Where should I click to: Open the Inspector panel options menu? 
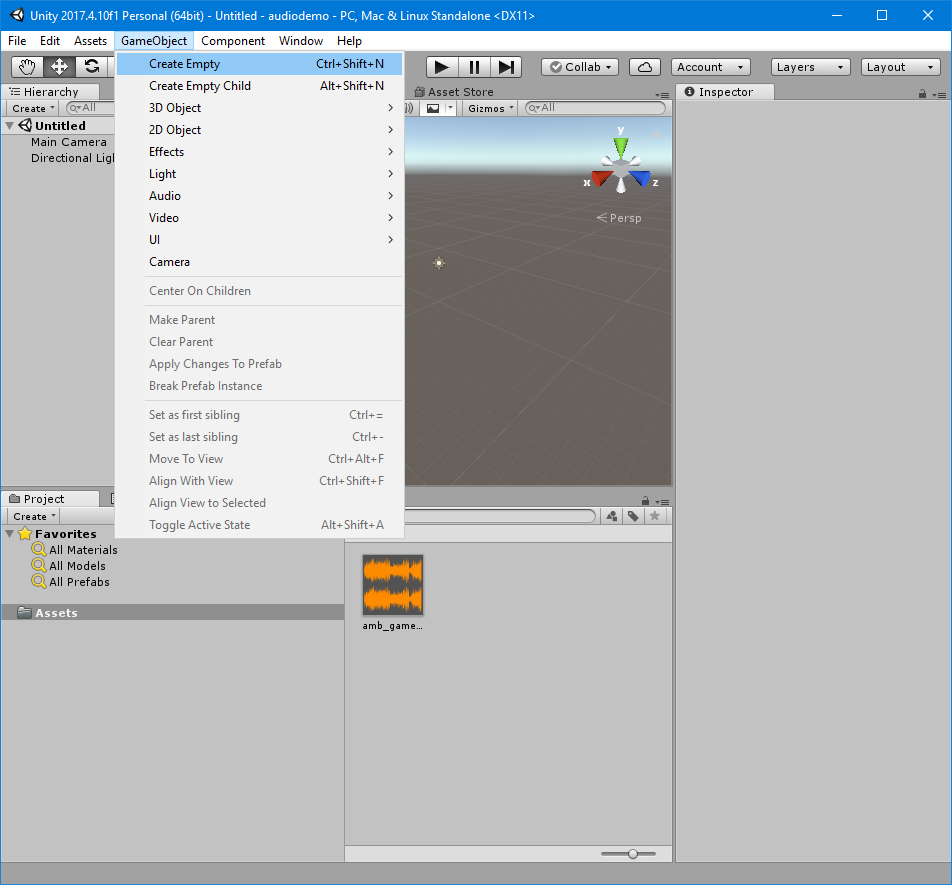click(x=939, y=95)
